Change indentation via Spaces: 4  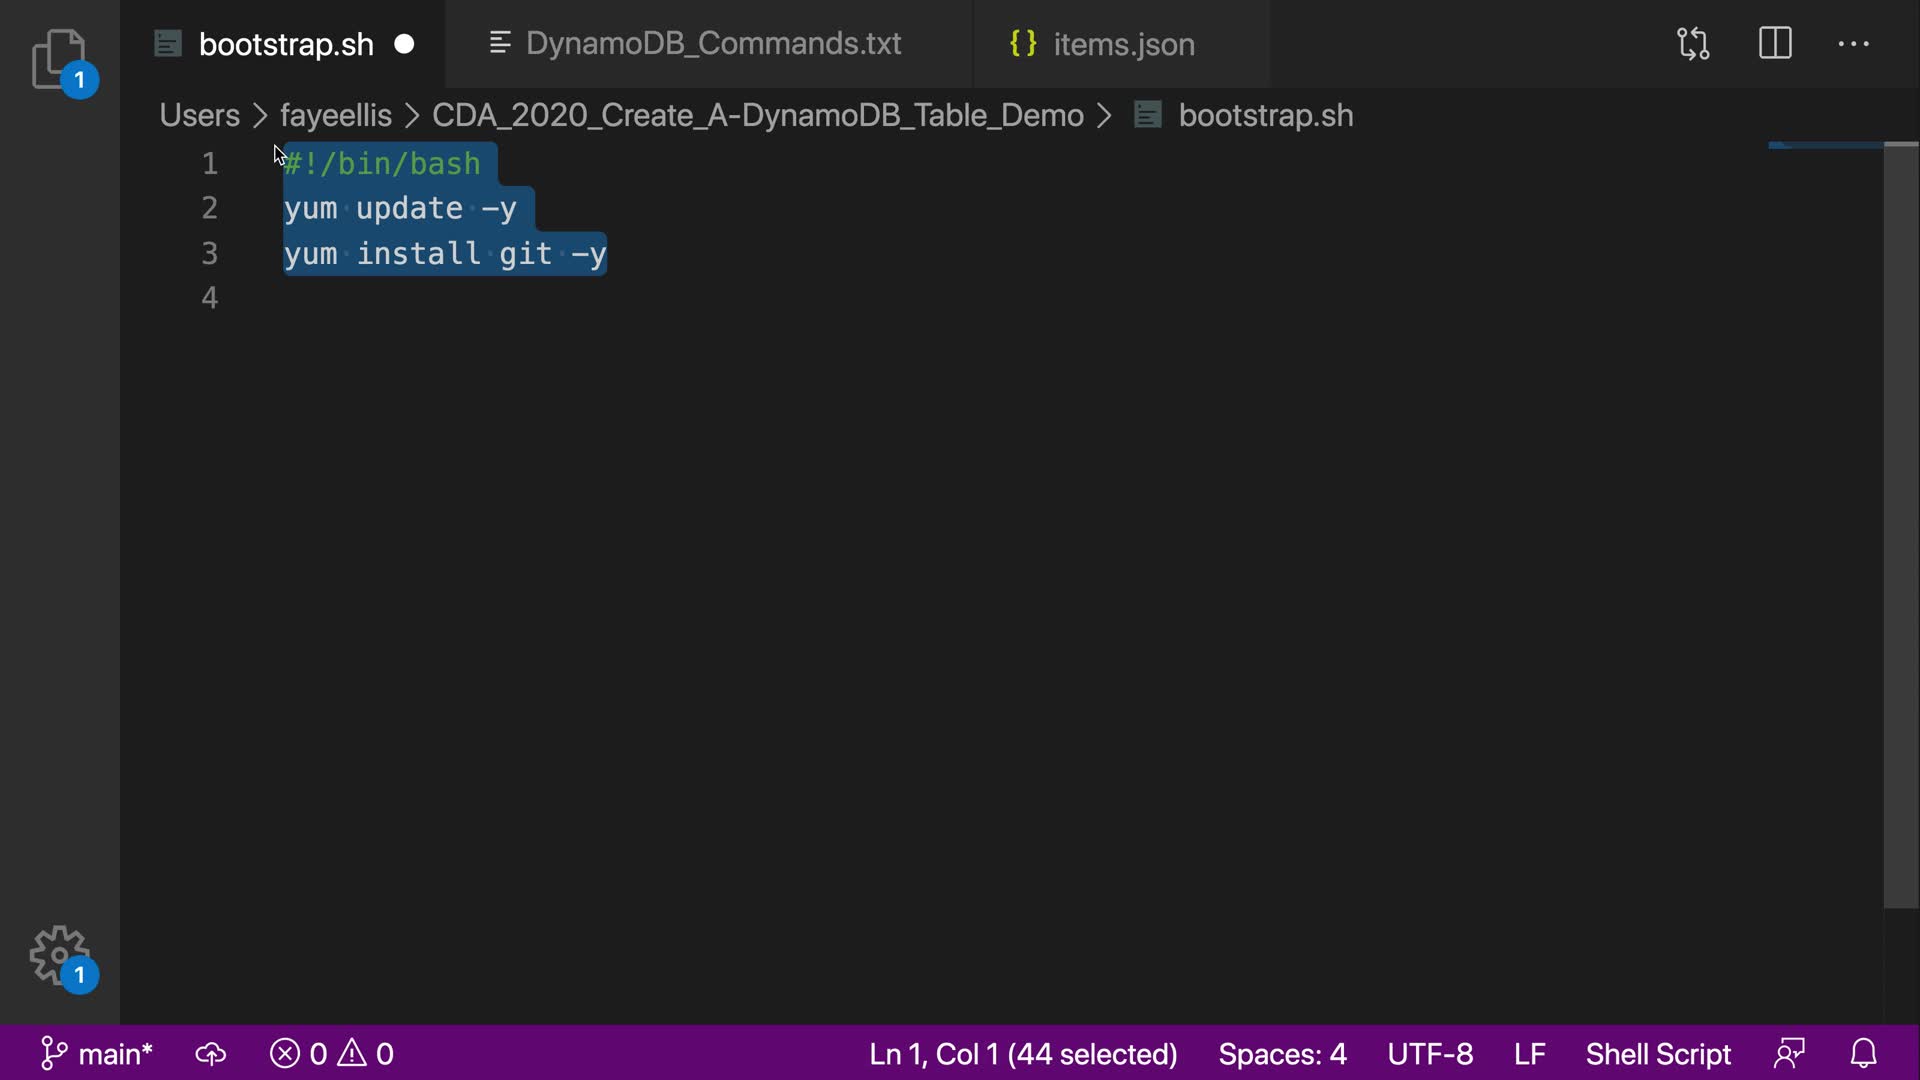tap(1282, 1054)
